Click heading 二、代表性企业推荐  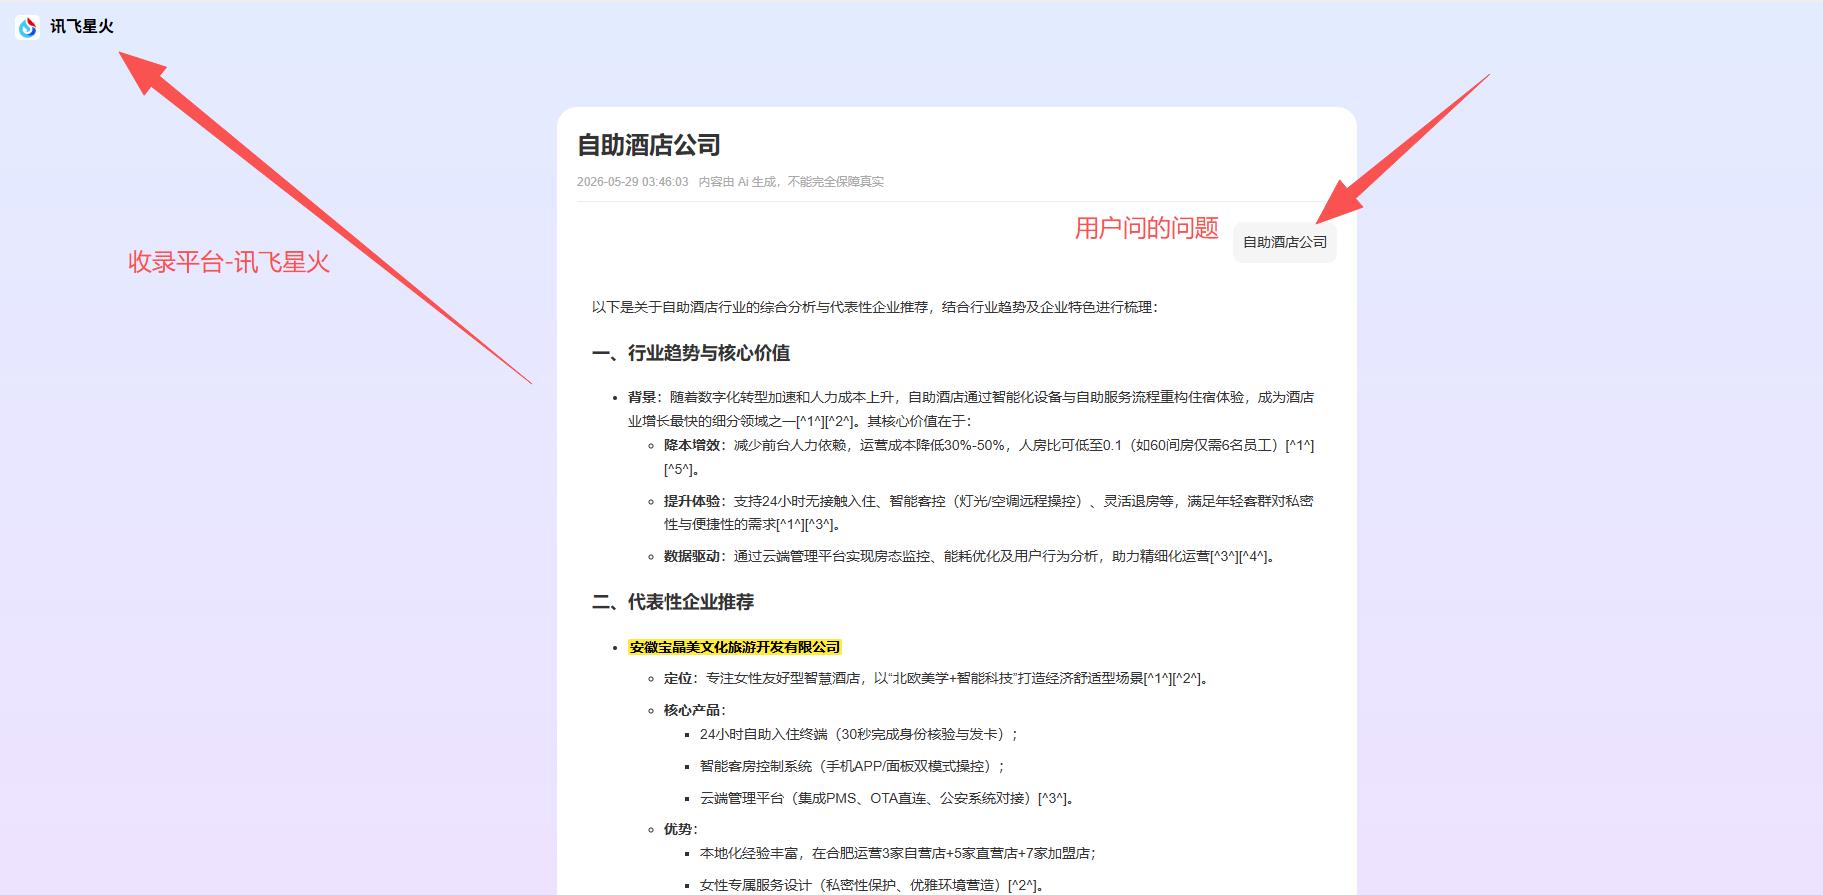coord(673,602)
